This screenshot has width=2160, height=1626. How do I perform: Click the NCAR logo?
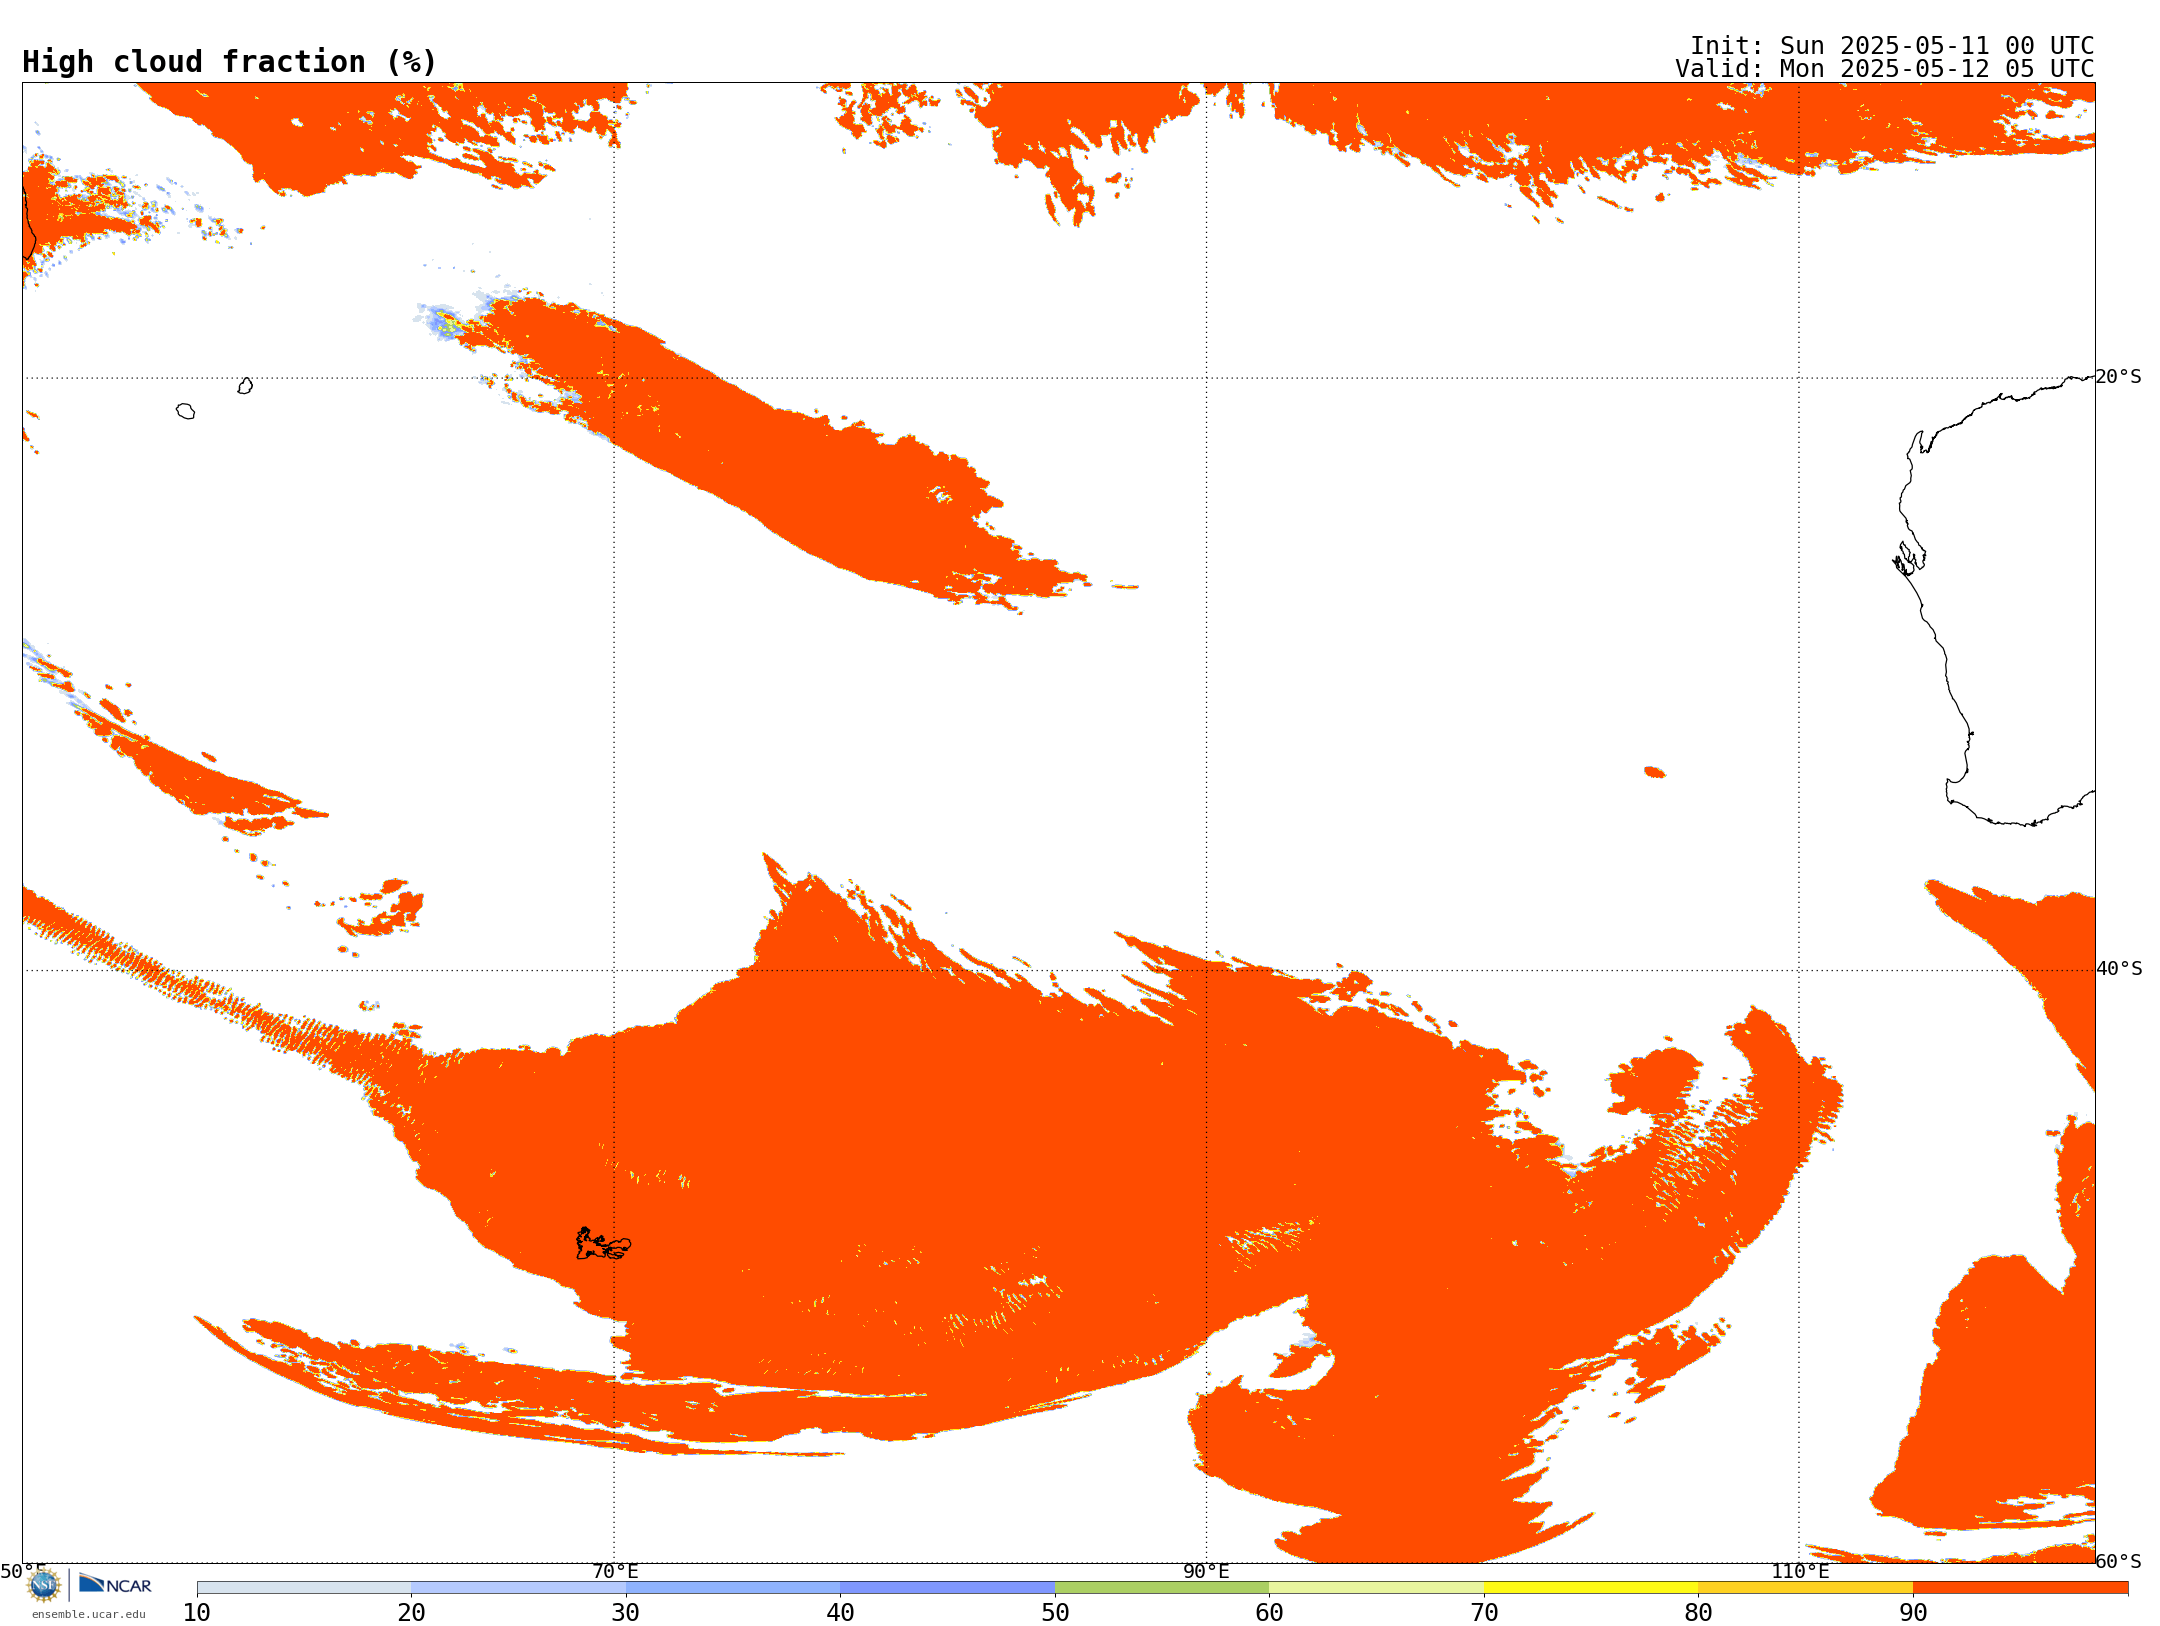(x=115, y=1584)
